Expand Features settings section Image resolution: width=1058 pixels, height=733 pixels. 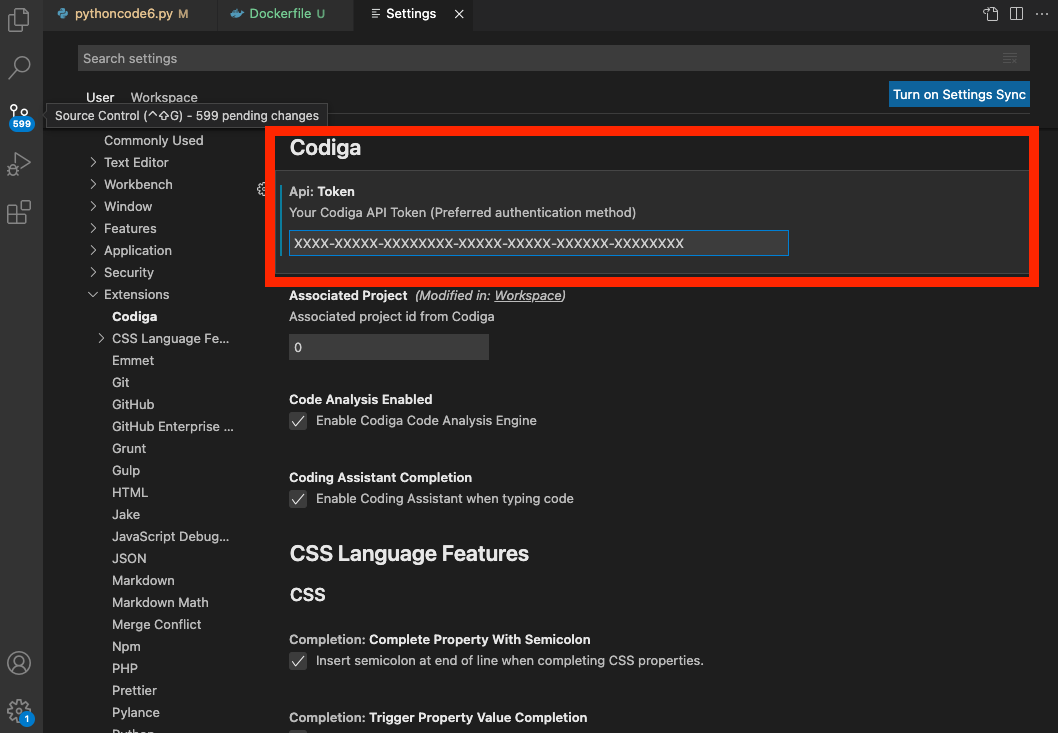click(93, 228)
